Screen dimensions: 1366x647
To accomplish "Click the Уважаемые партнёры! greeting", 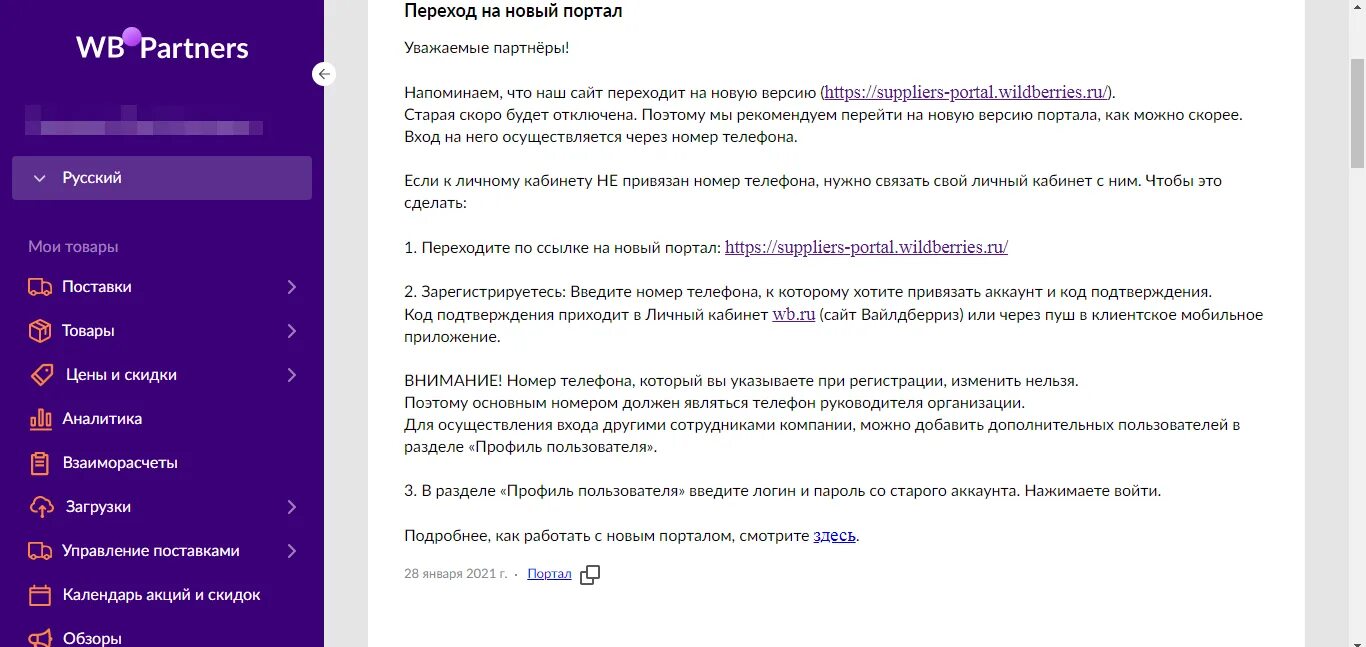I will click(x=486, y=47).
